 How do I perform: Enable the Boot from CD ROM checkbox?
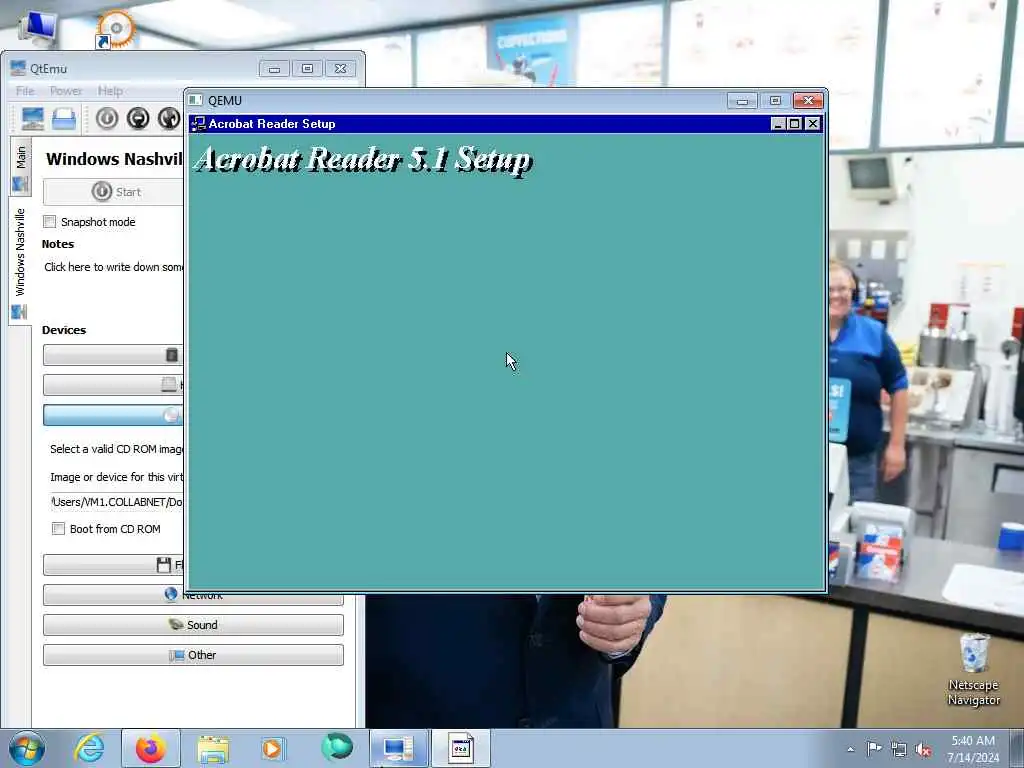(58, 529)
